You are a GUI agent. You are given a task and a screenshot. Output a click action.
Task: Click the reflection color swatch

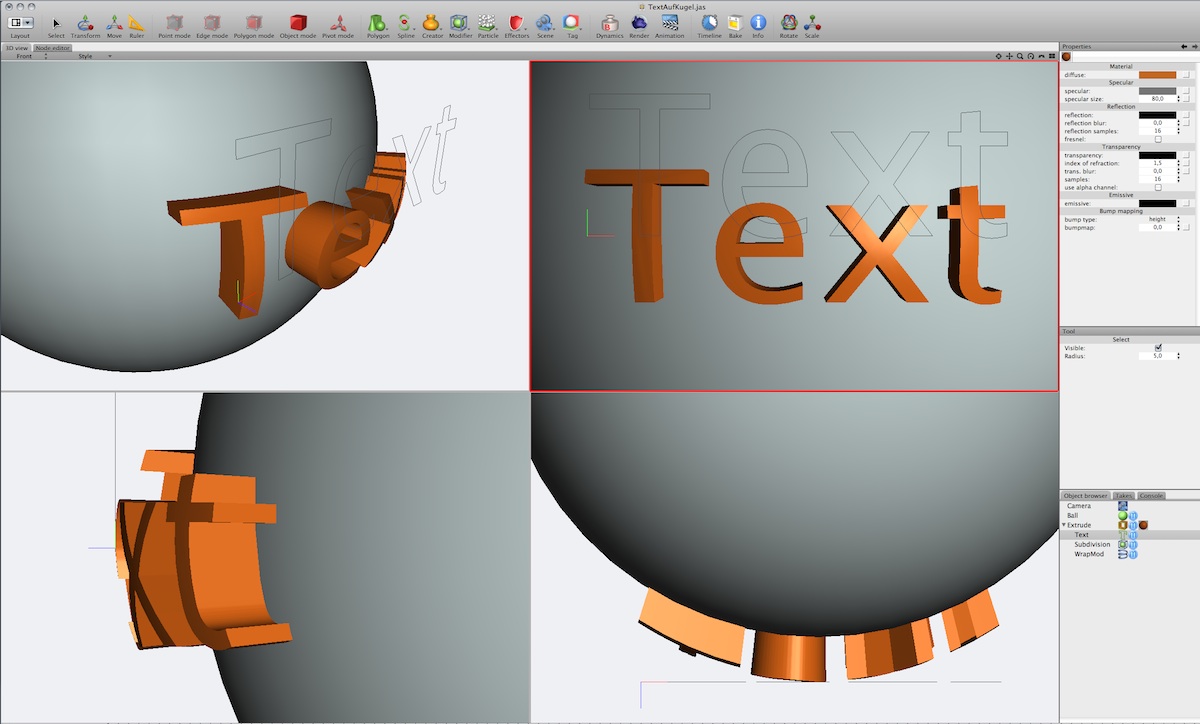tap(1157, 115)
